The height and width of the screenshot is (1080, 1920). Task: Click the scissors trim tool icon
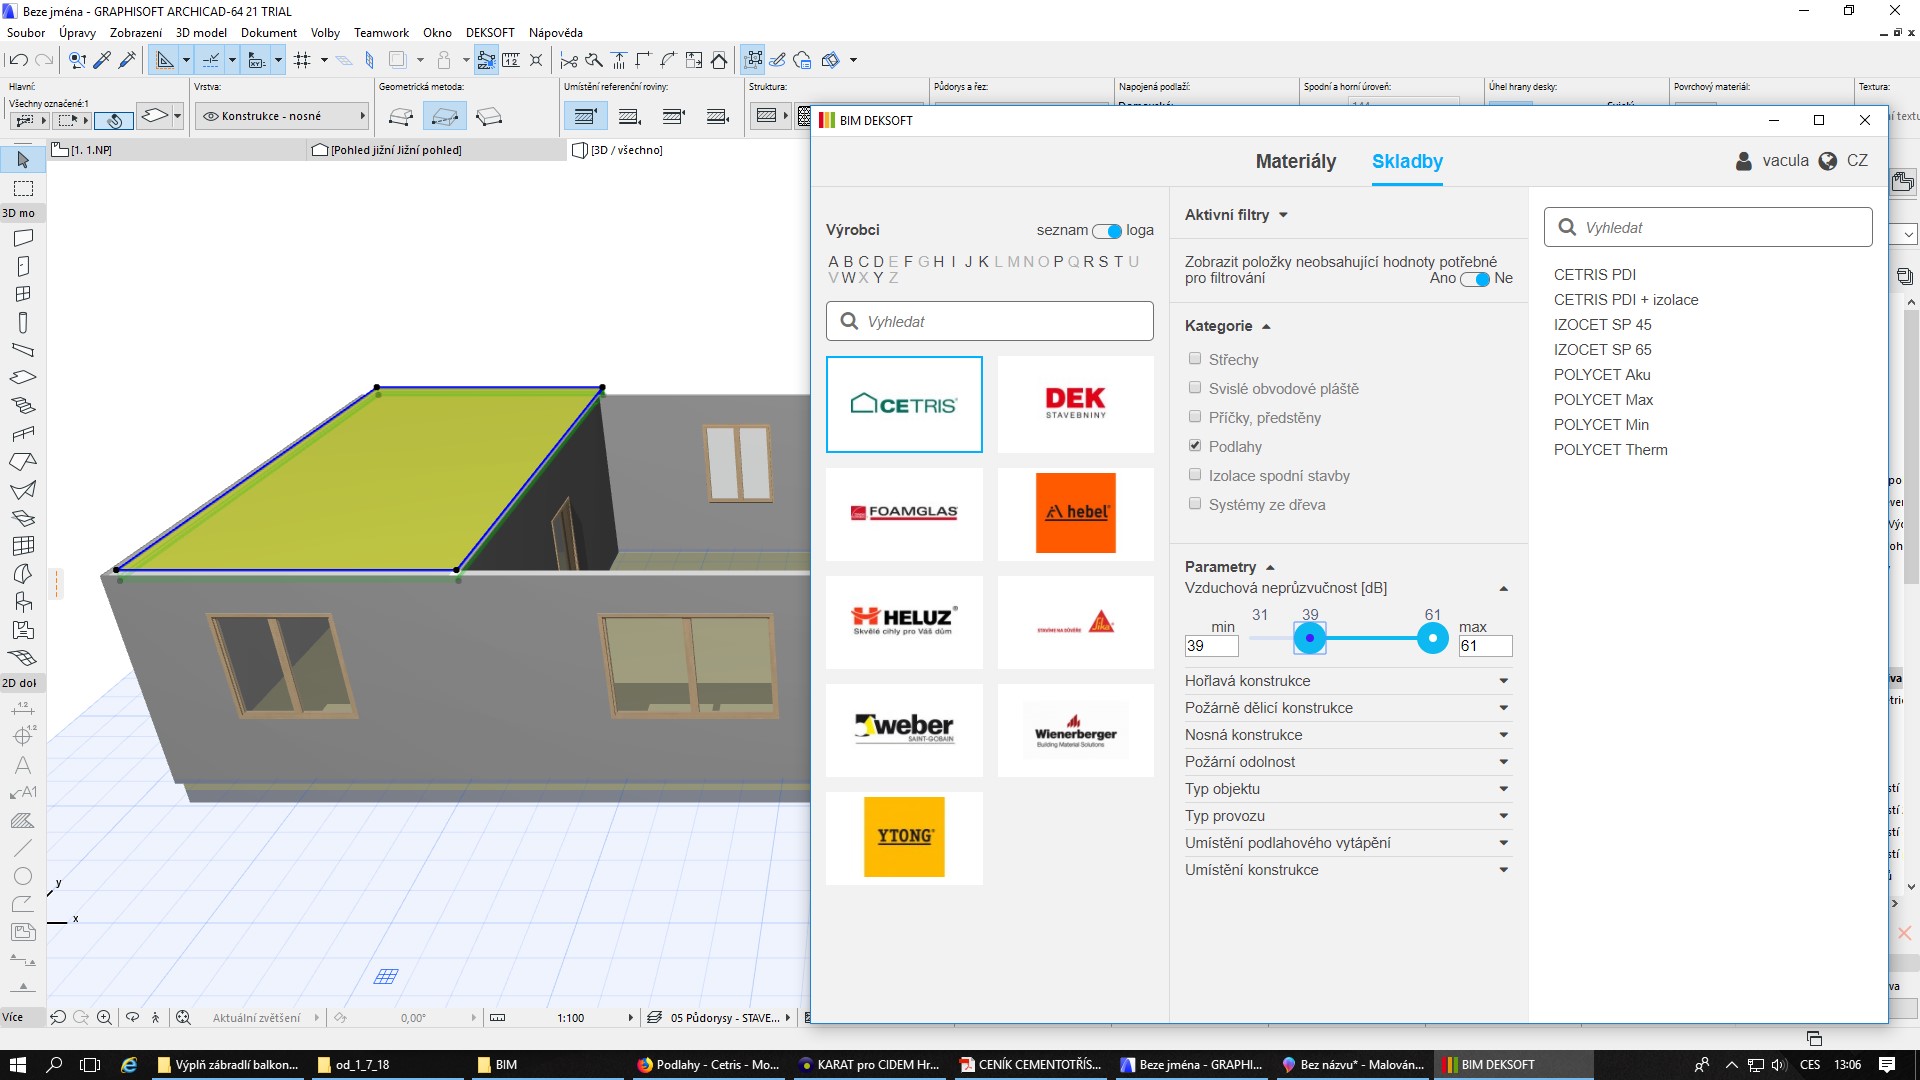click(568, 60)
